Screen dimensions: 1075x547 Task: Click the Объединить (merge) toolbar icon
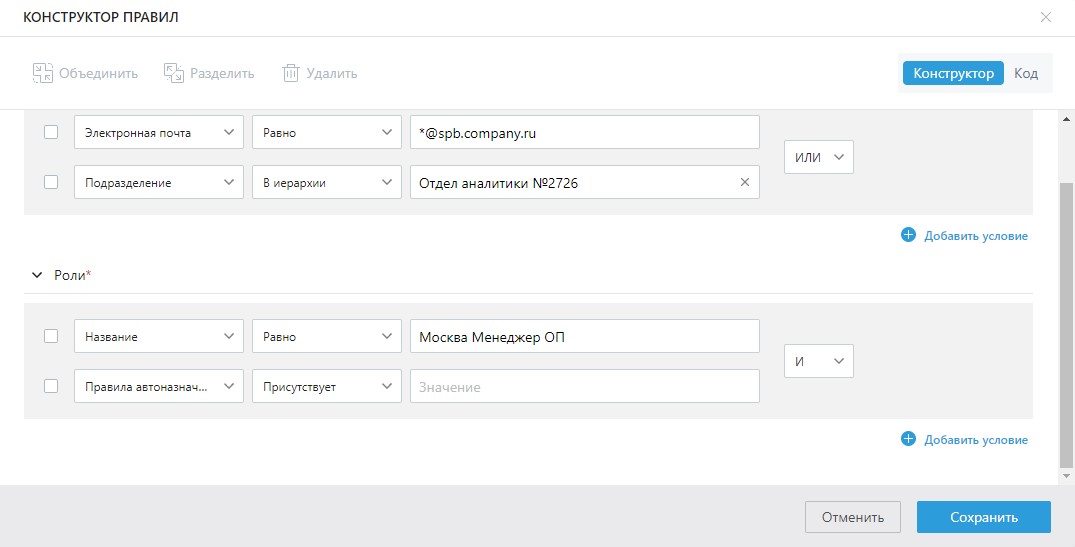(43, 73)
